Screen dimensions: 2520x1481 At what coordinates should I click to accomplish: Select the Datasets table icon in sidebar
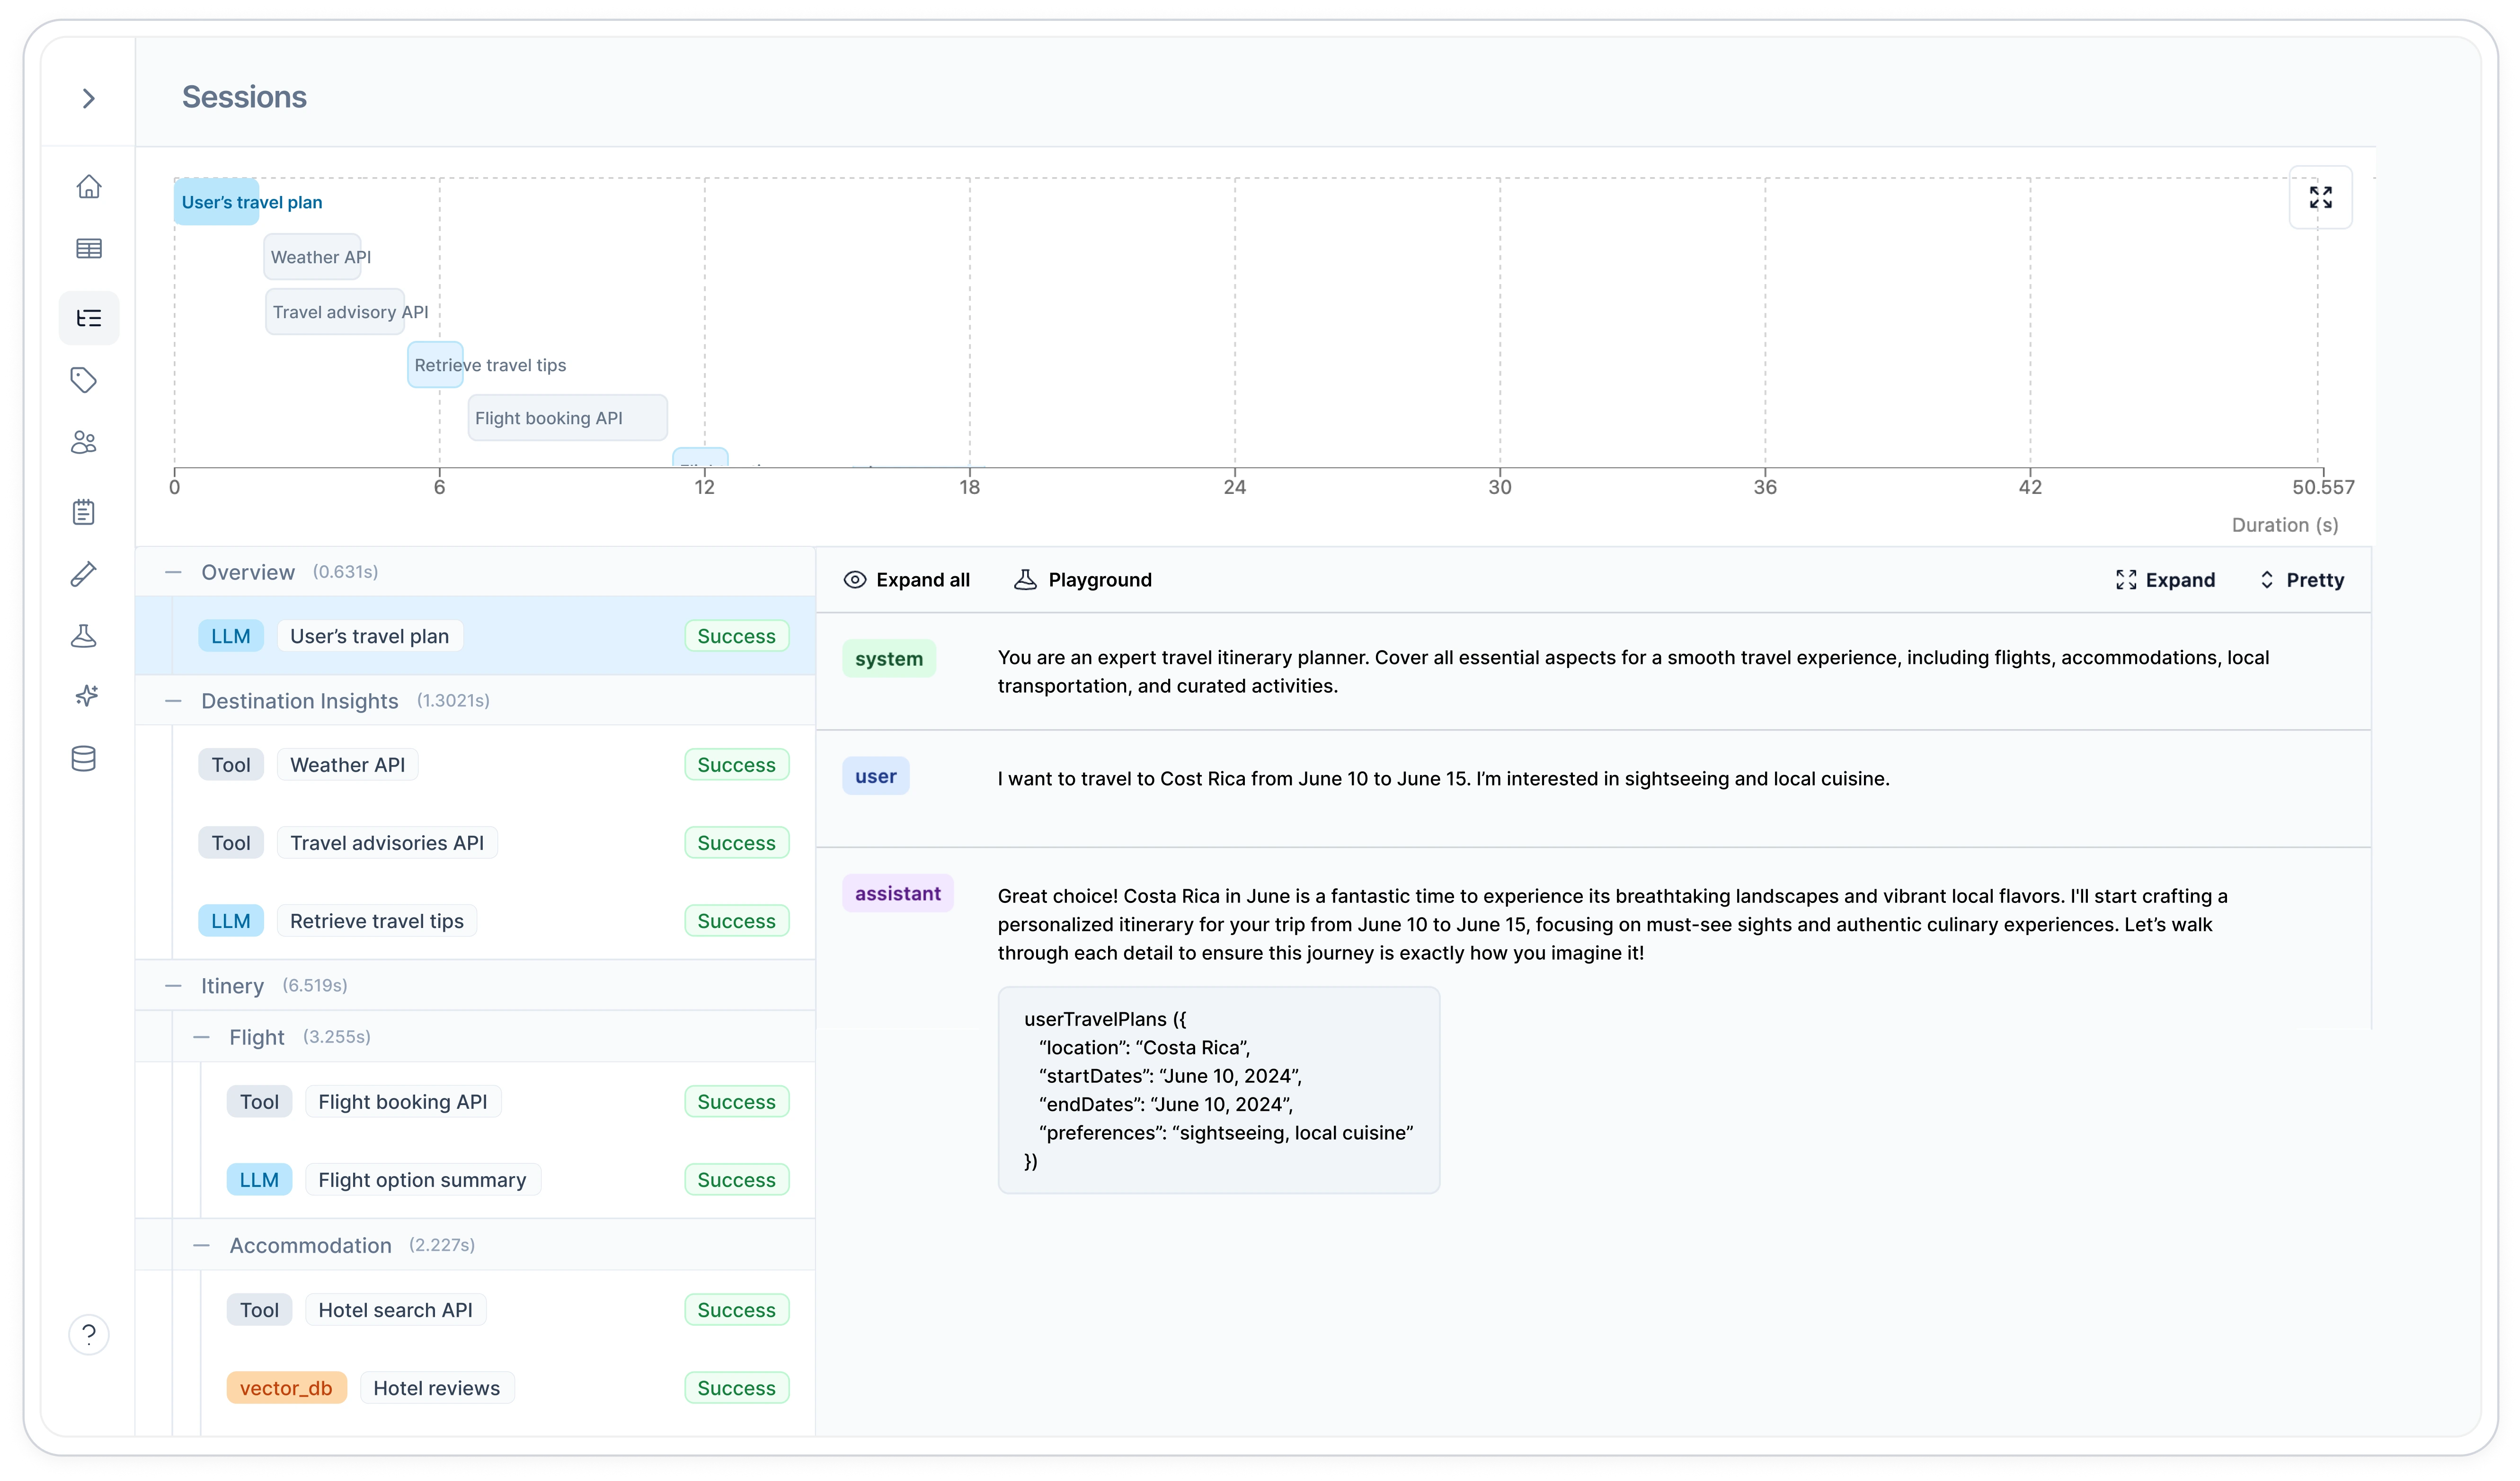click(88, 248)
